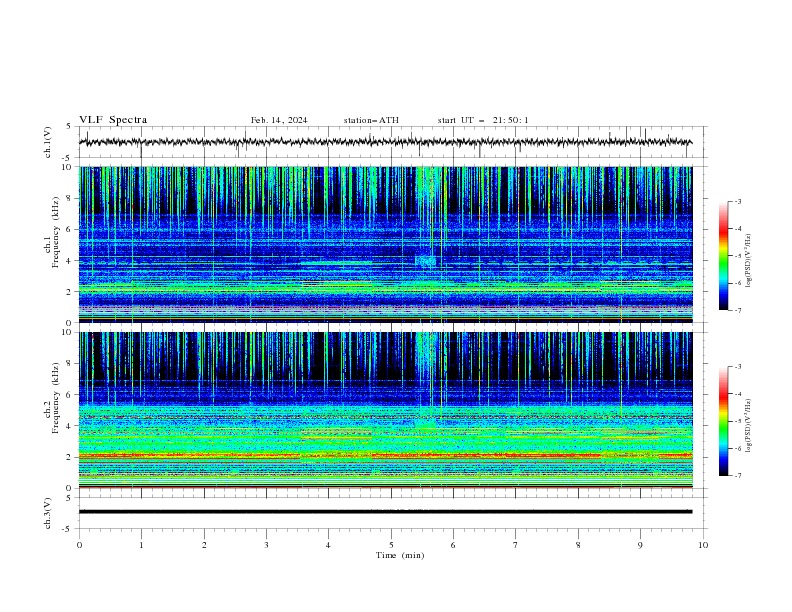Click time axis tick label "1"
Screen dimensions: 792x612
[x=141, y=545]
